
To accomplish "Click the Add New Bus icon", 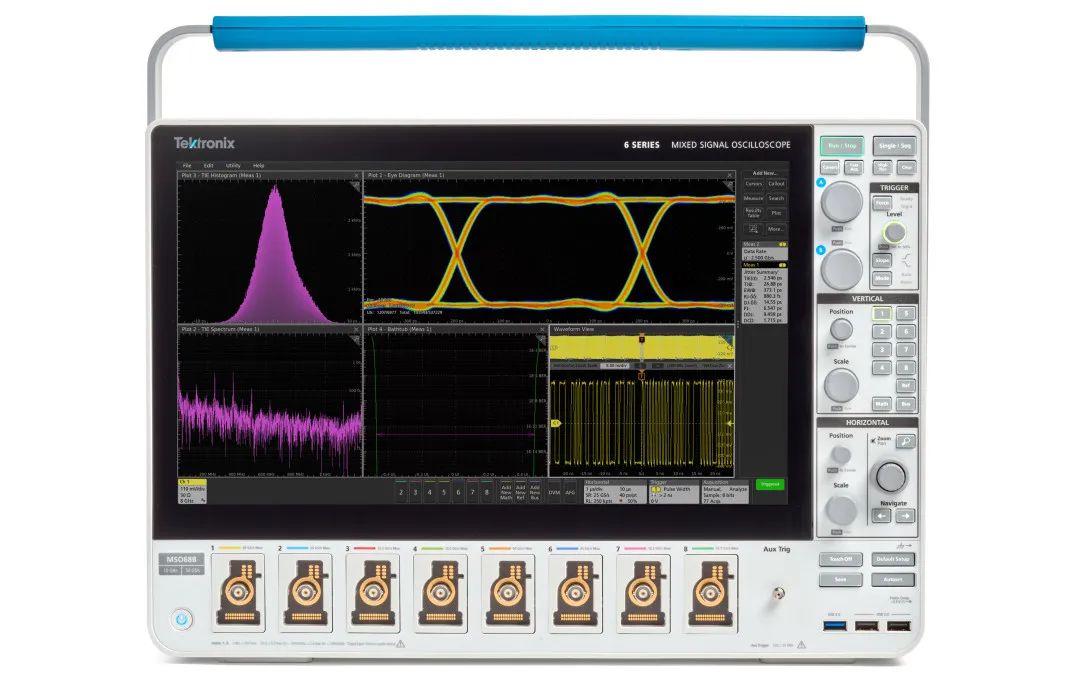I will point(534,492).
